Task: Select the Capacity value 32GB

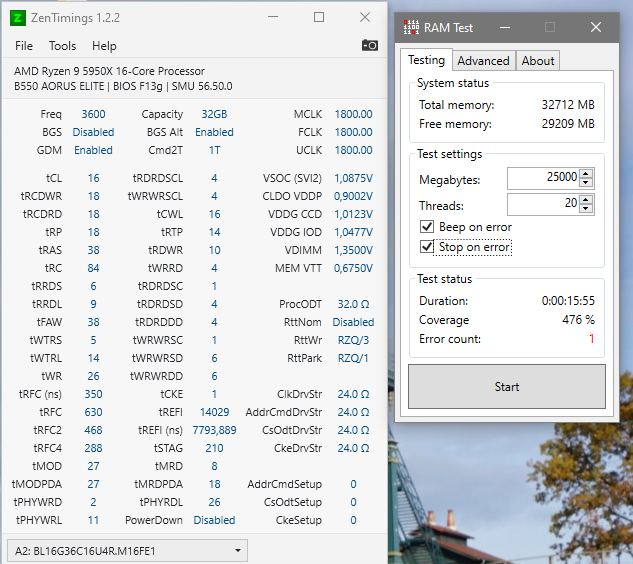Action: [214, 114]
